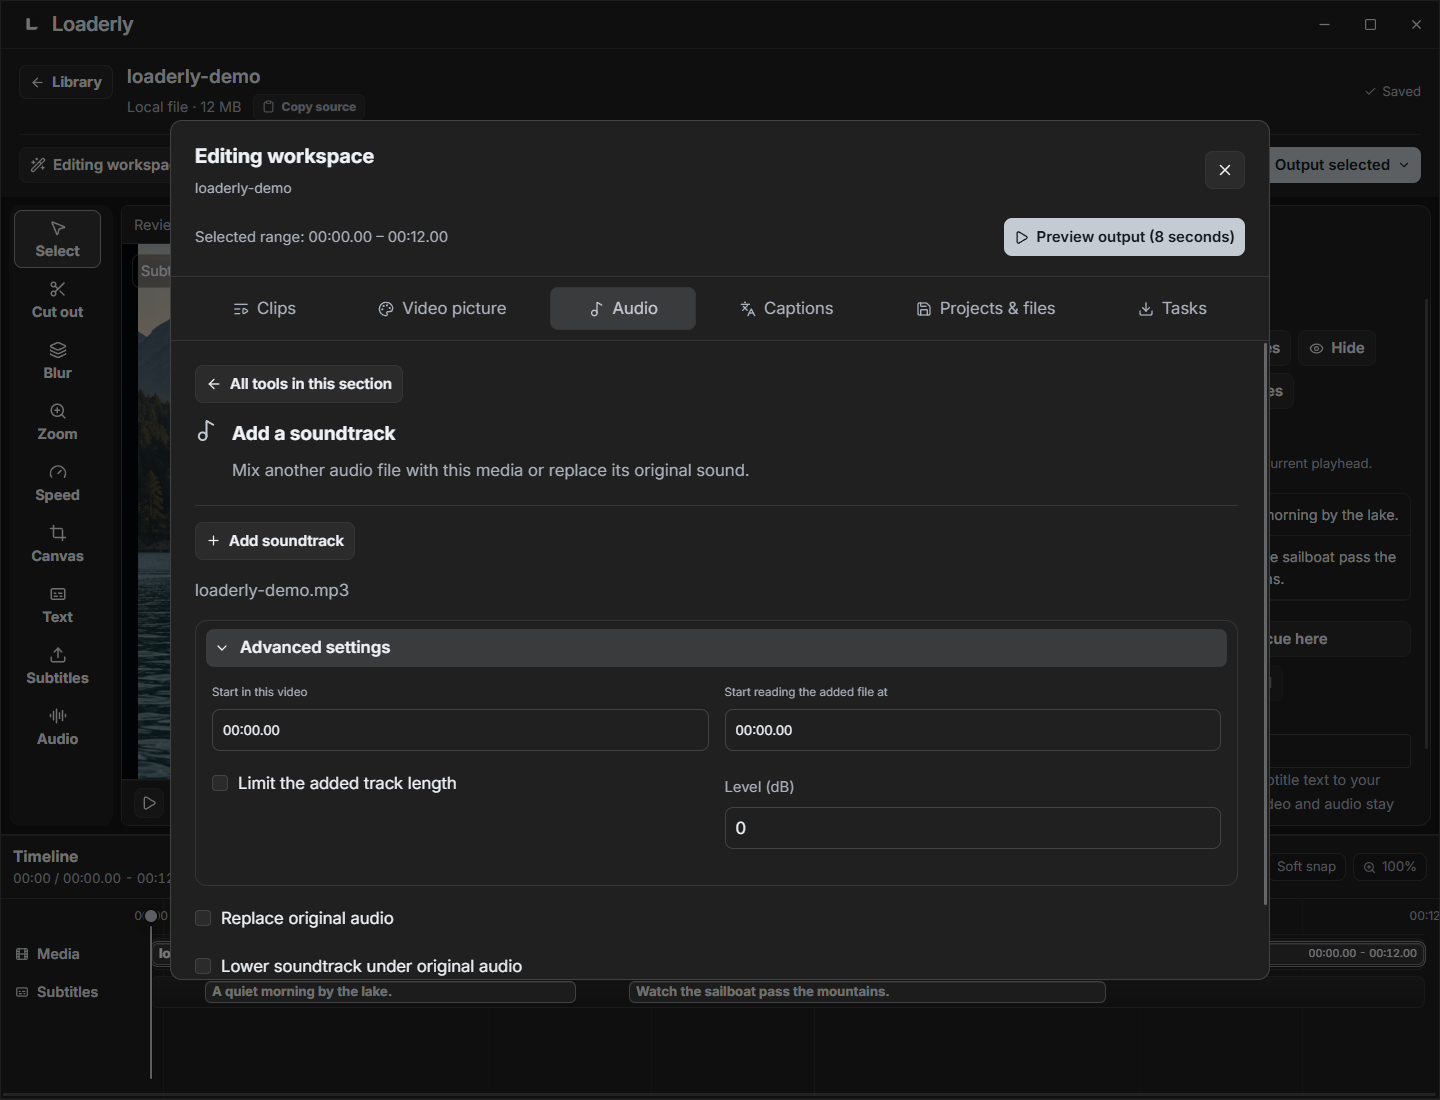Collapse the Advanced settings section

pos(716,648)
